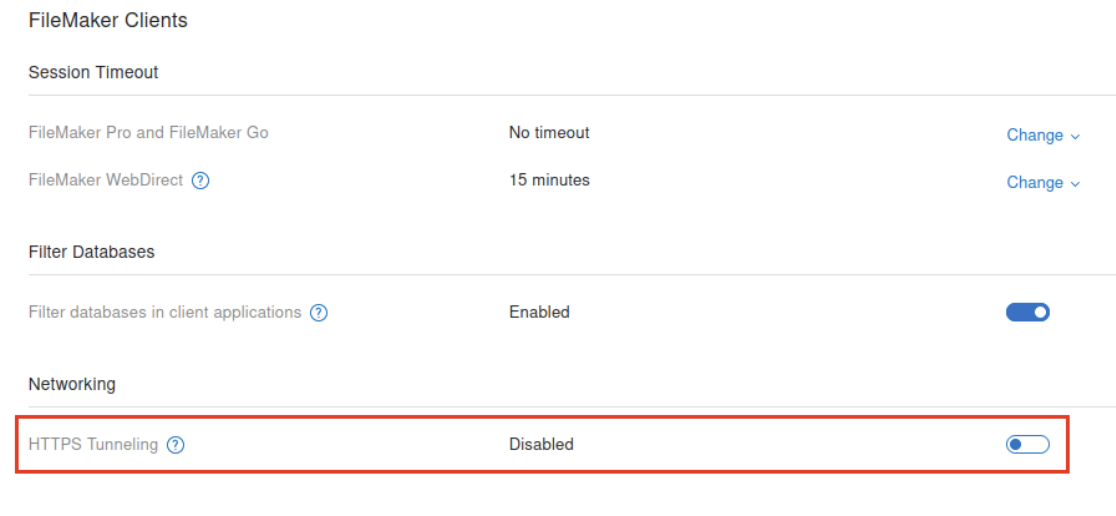Click the "HTTPS Tunneling" label text
This screenshot has height=516, width=1116.
point(93,444)
